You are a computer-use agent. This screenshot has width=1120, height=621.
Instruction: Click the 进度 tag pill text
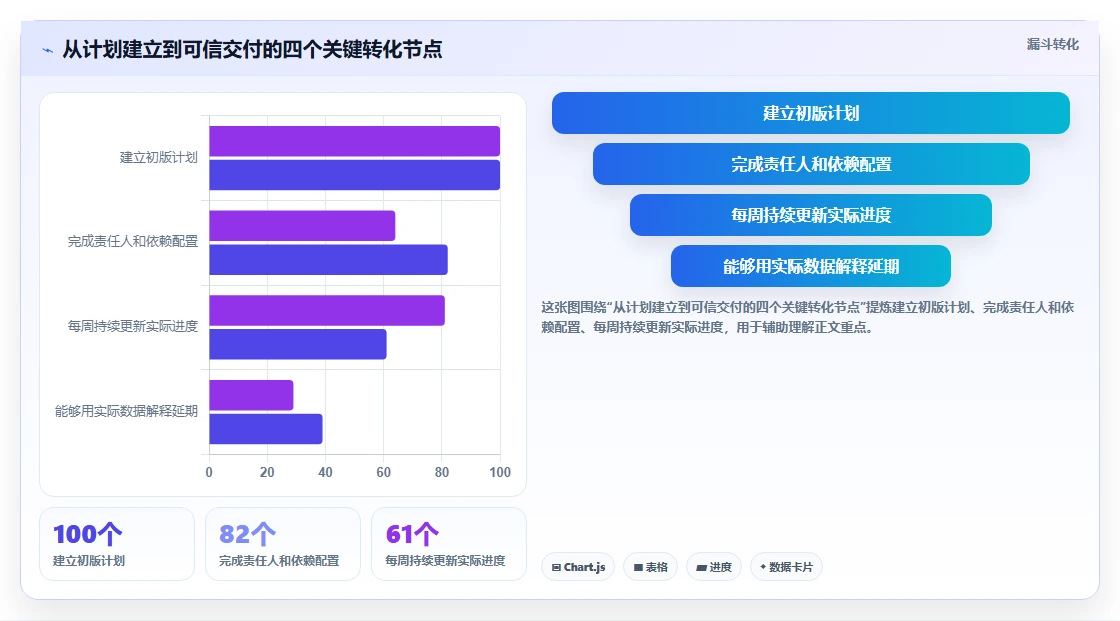(720, 567)
